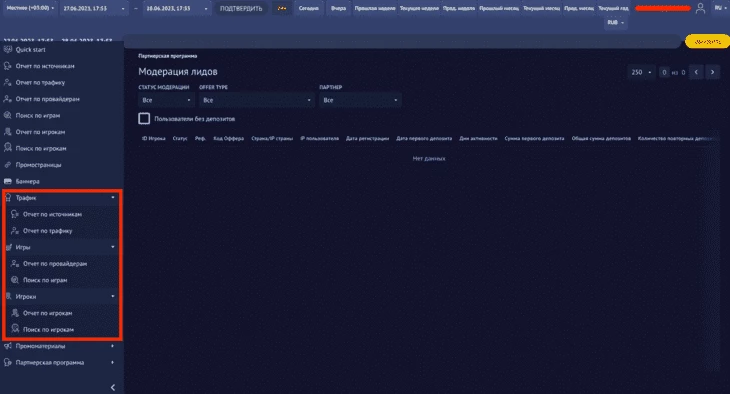Open the user profile icon

700,8
